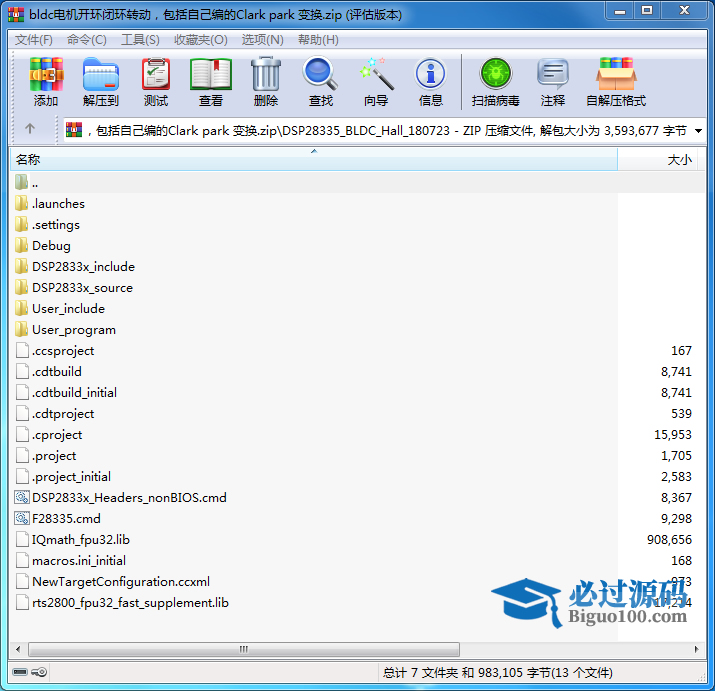Click the disk drive icon in status bar
Screen dimensions: 715x691
click(20, 672)
